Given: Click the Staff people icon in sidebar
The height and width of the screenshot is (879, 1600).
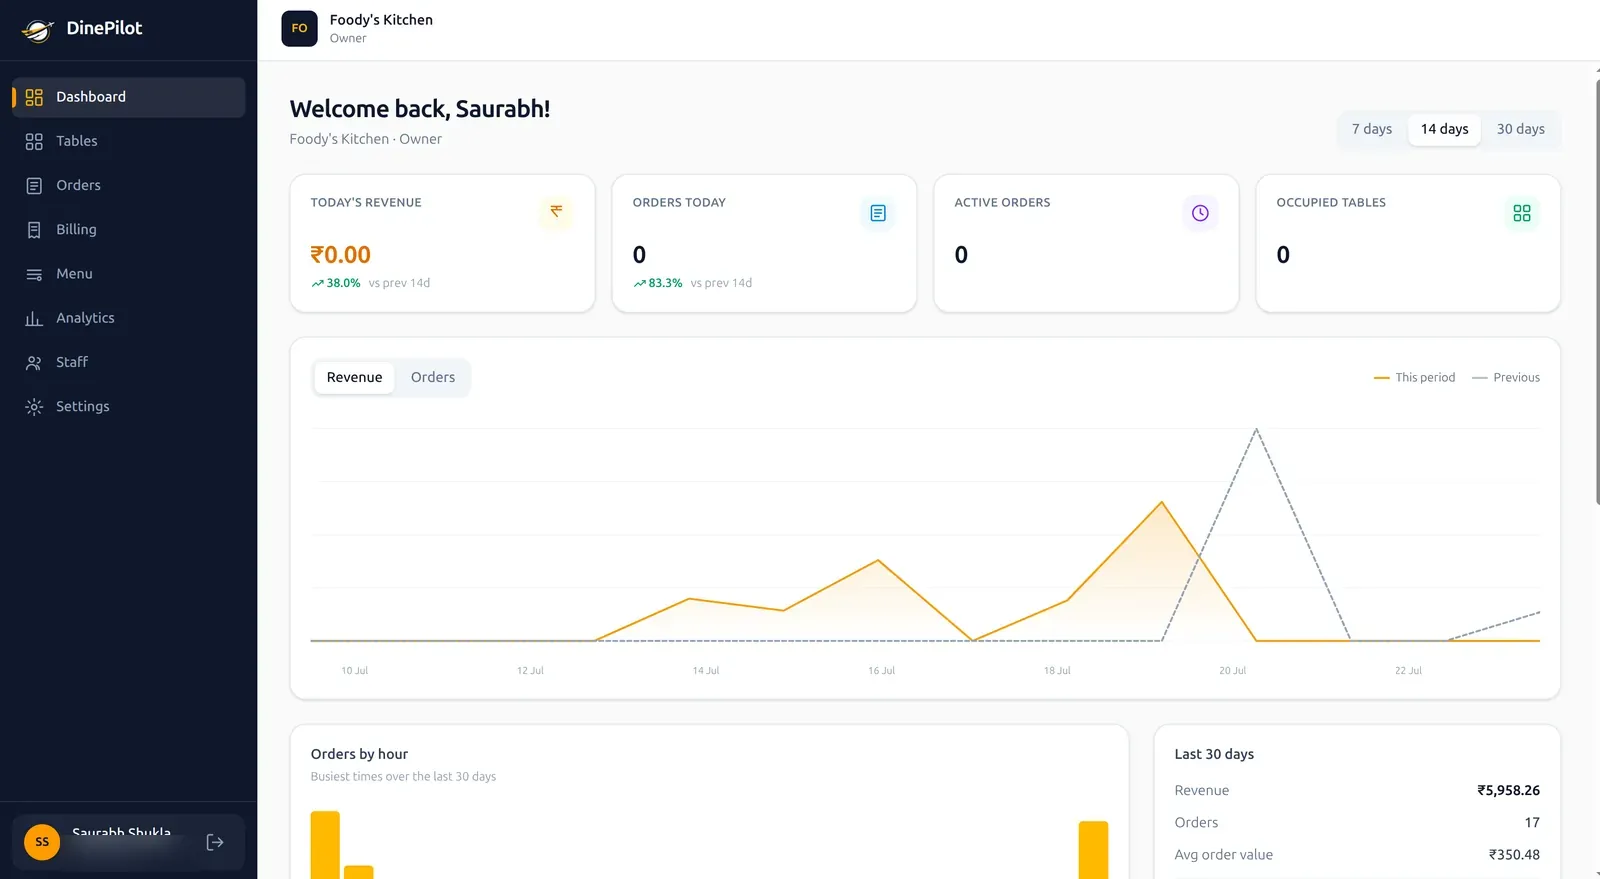Looking at the screenshot, I should pyautogui.click(x=34, y=362).
